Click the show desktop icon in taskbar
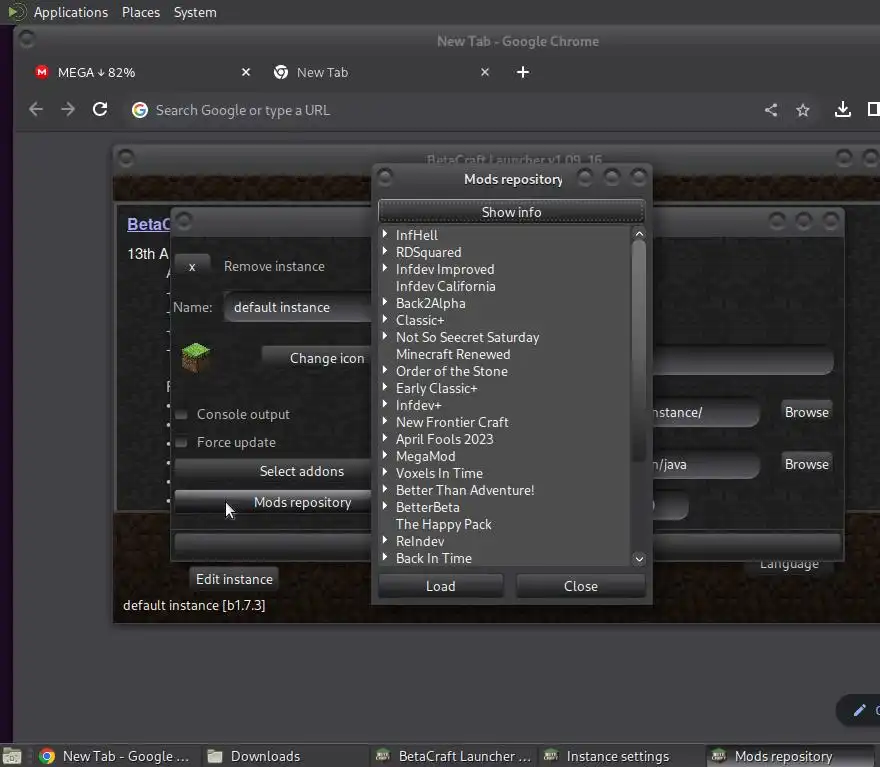Image resolution: width=880 pixels, height=767 pixels. point(12,756)
